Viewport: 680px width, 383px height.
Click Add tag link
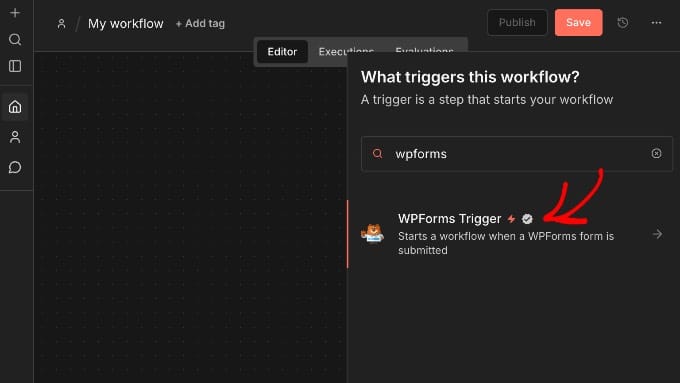point(200,23)
